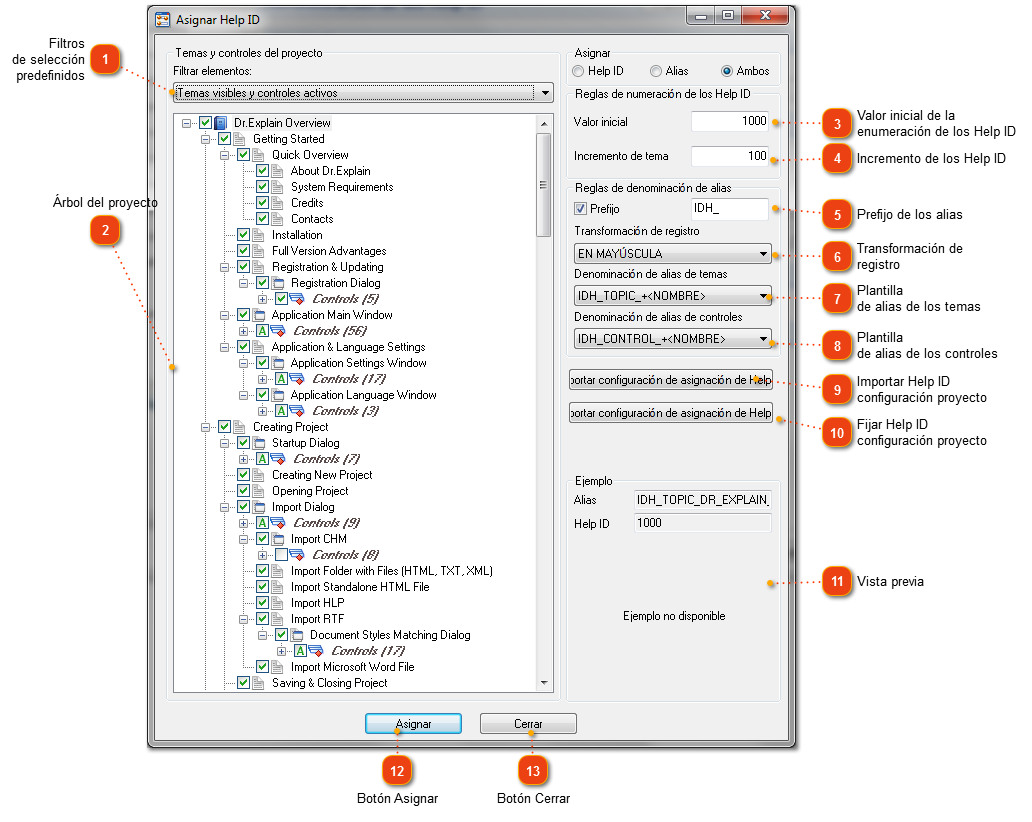Image resolution: width=1032 pixels, height=822 pixels.
Task: Click the Dr.Explain Overview book icon
Action: [220, 123]
